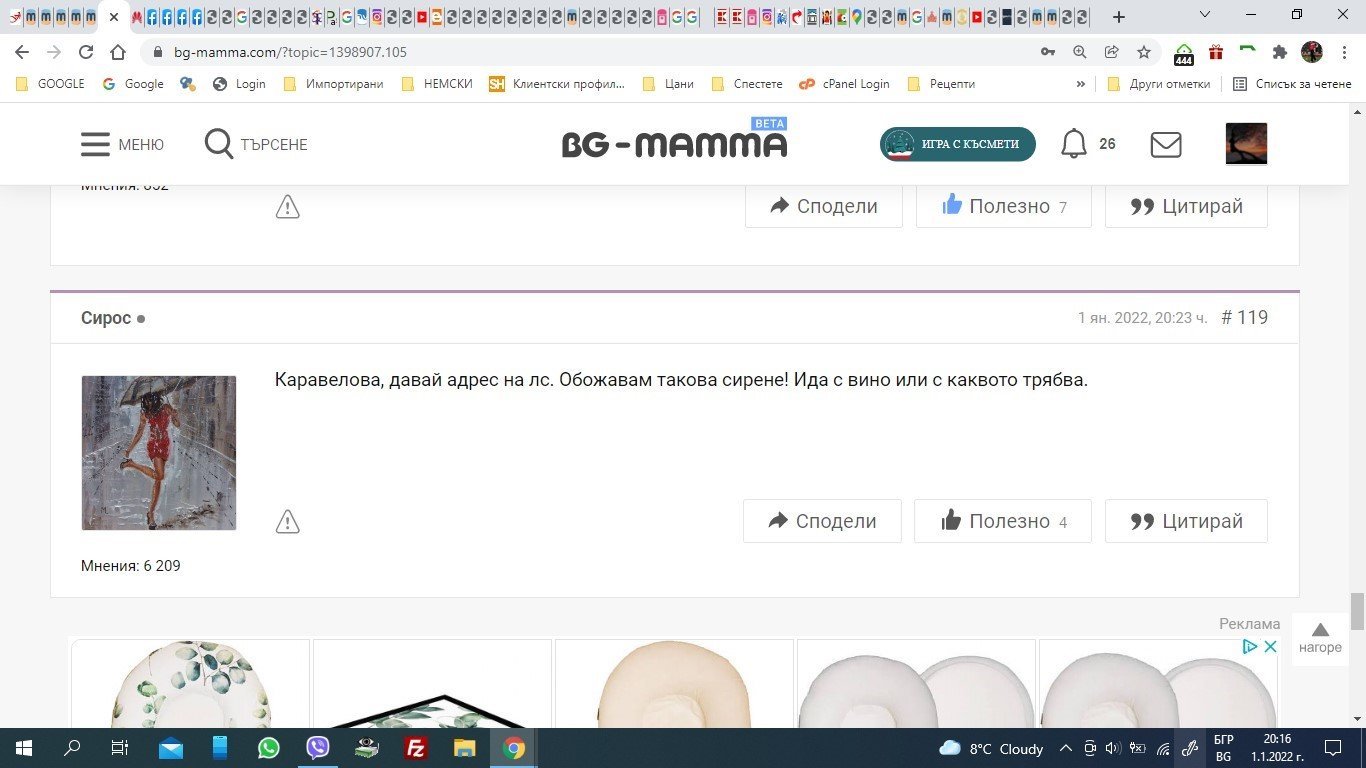The width and height of the screenshot is (1366, 768).
Task: Open the user profile avatar in header
Action: (1246, 144)
